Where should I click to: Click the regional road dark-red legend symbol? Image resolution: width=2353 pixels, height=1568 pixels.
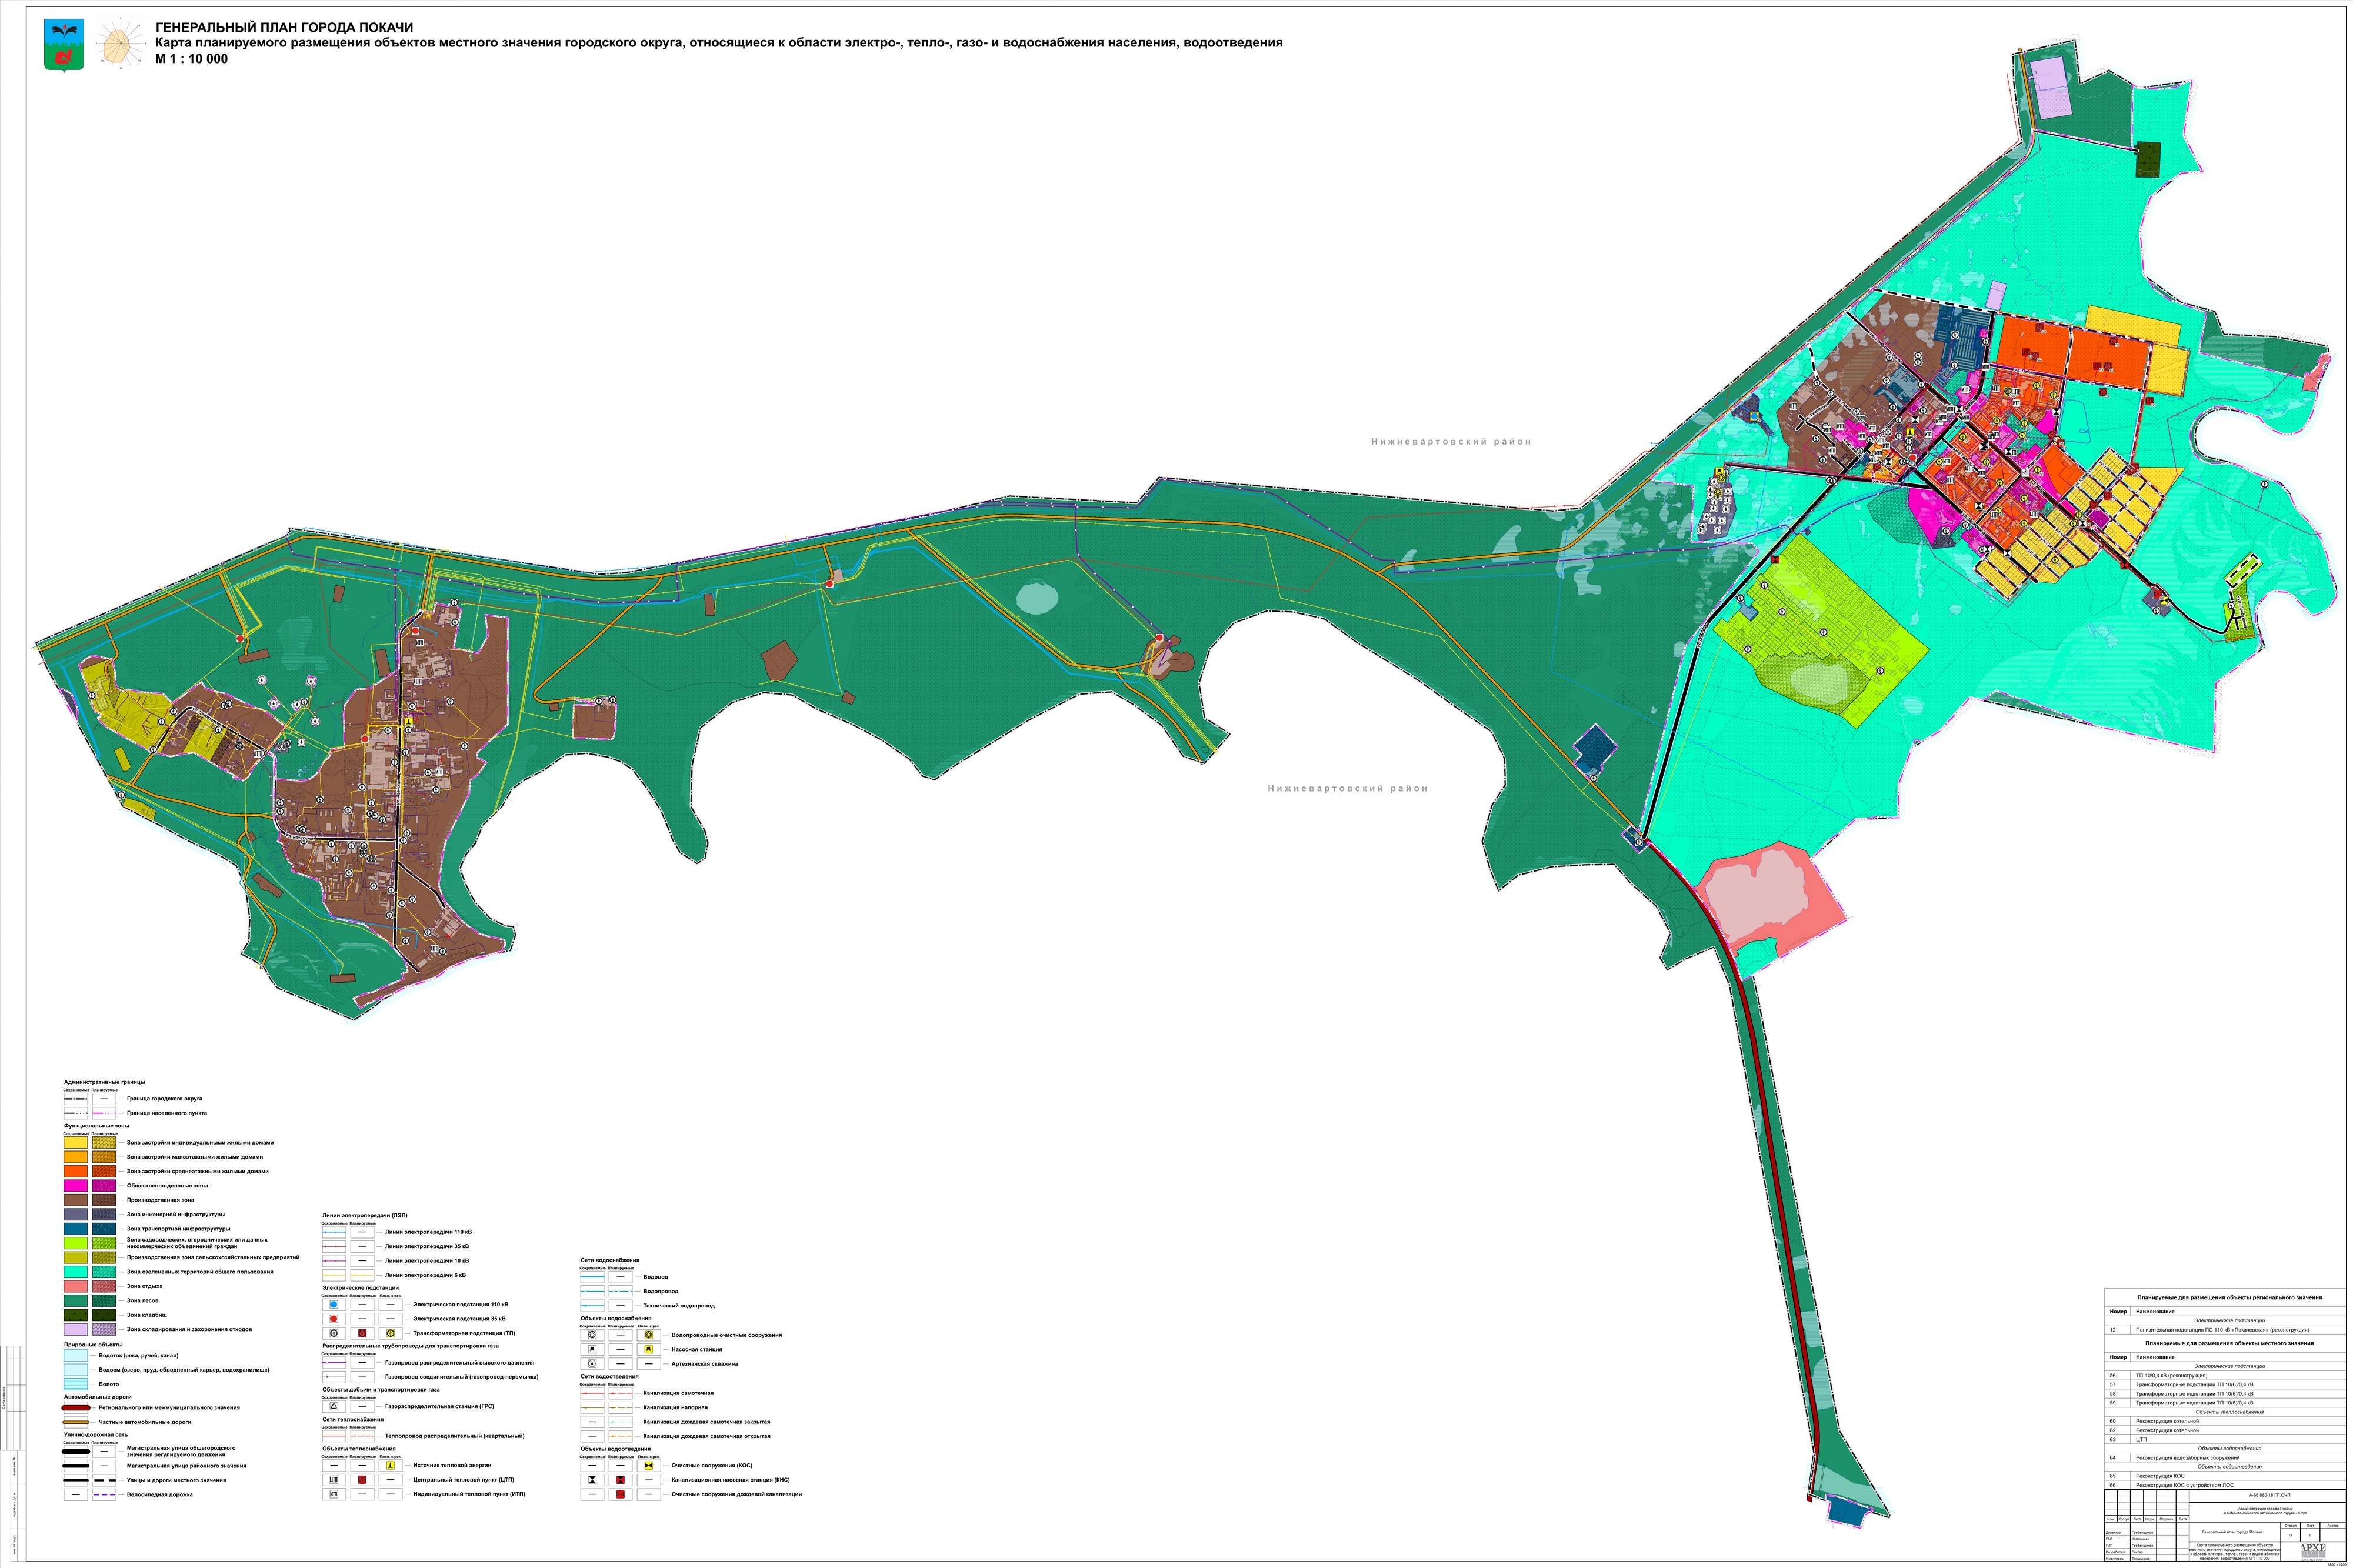(x=75, y=1407)
